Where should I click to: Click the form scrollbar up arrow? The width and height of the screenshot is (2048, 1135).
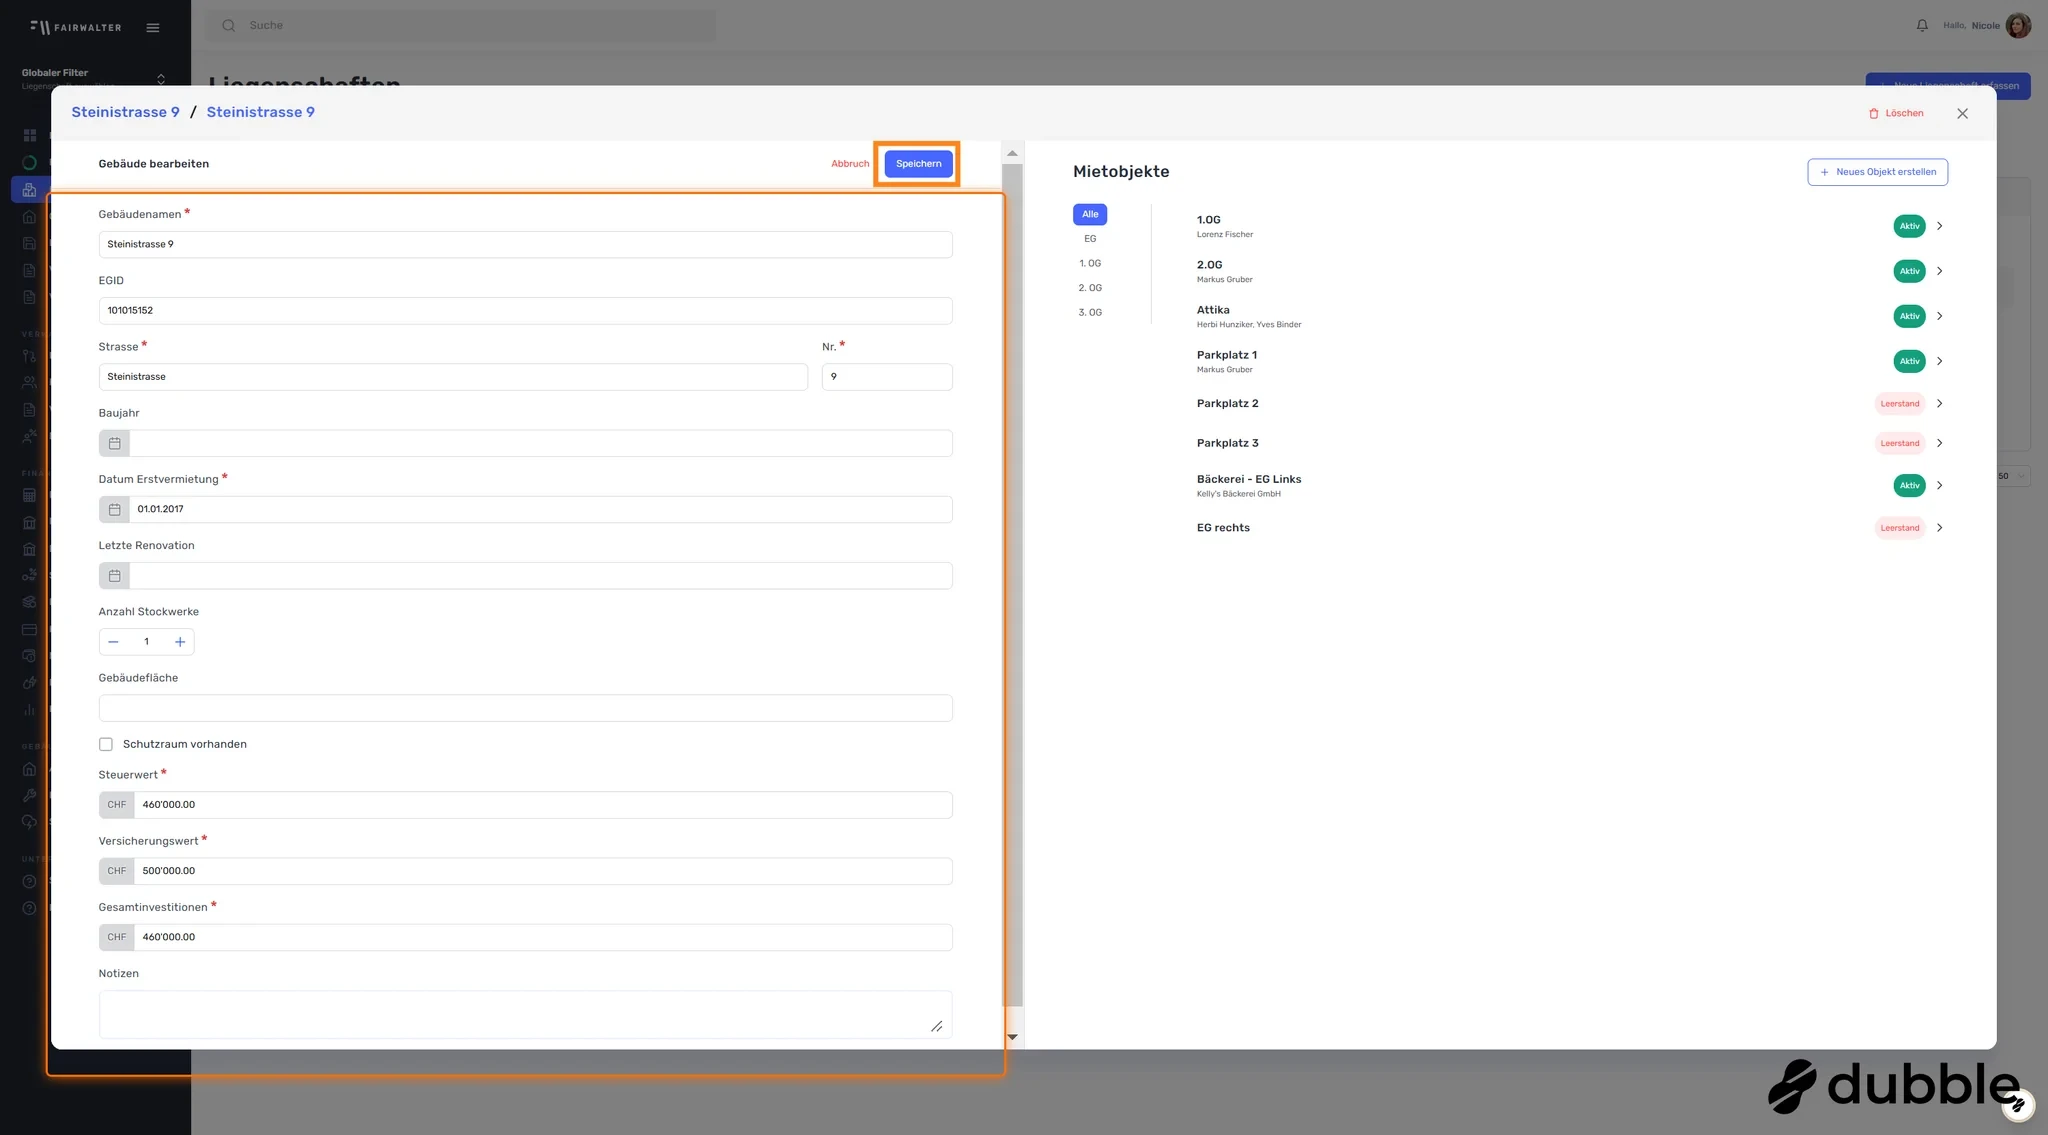point(1012,153)
